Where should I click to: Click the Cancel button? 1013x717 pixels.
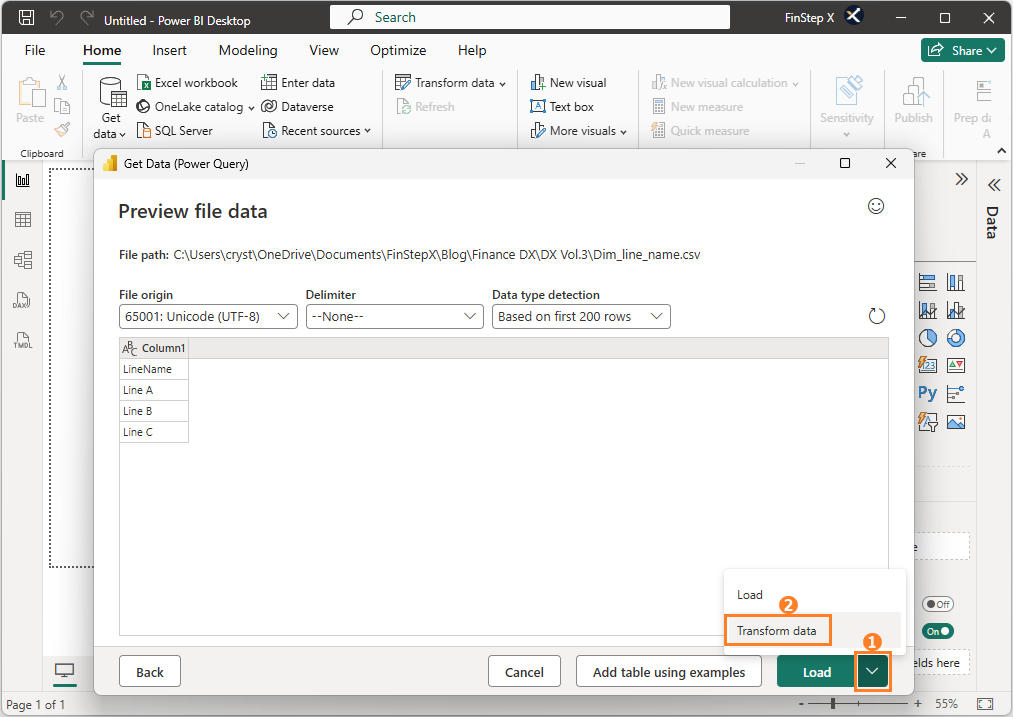pyautogui.click(x=524, y=672)
